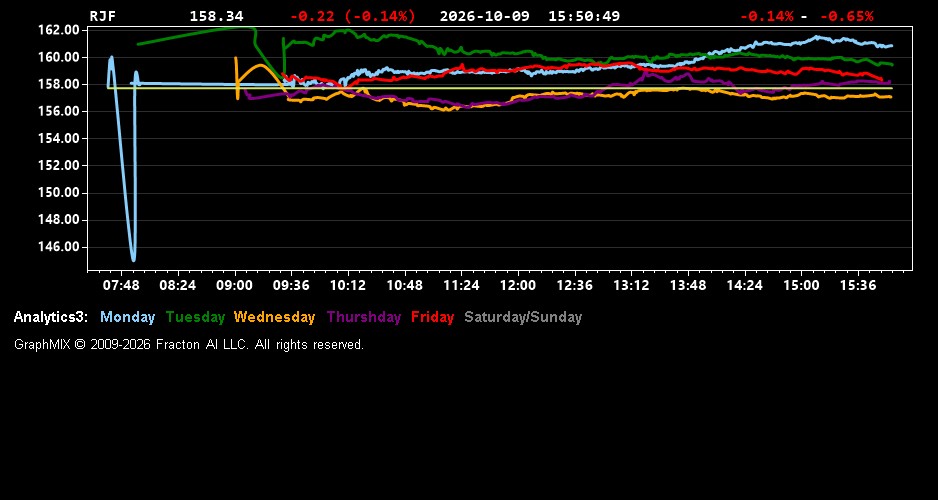Image resolution: width=938 pixels, height=500 pixels.
Task: Click the 09:00 time axis label
Action: tap(234, 285)
